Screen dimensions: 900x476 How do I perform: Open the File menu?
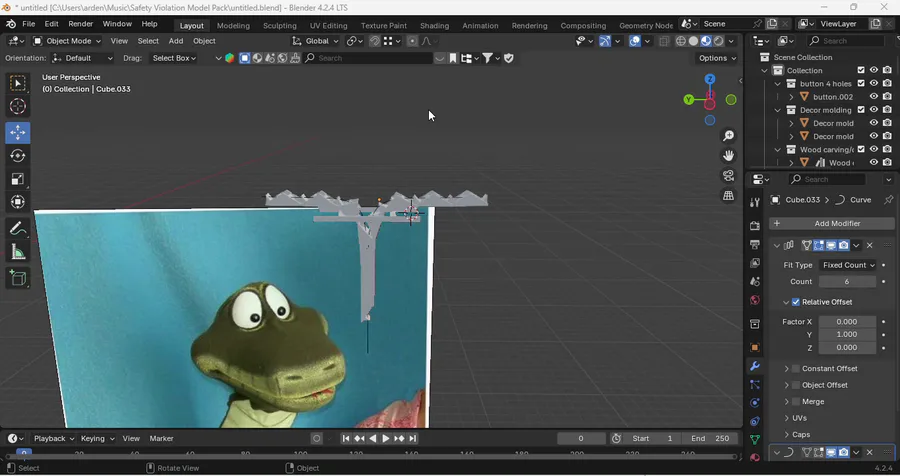[x=29, y=24]
